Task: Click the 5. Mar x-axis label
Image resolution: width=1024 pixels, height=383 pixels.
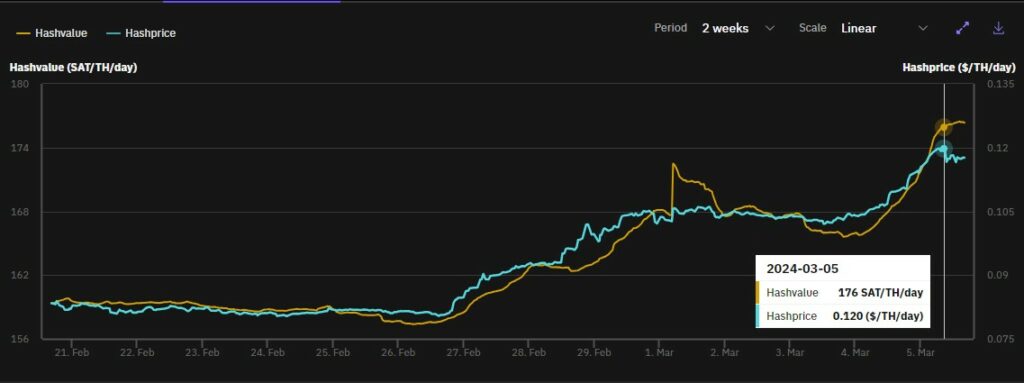Action: (x=920, y=352)
